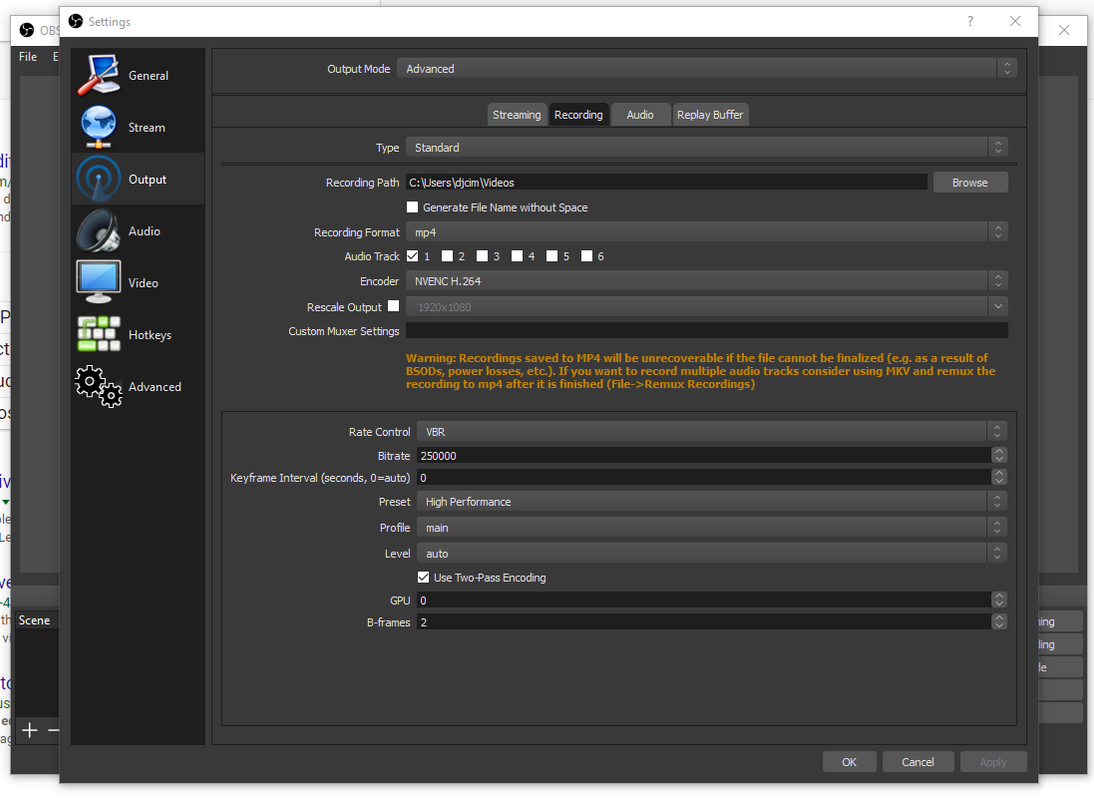
Task: Enable Audio Track 2 checkbox
Action: pyautogui.click(x=447, y=256)
